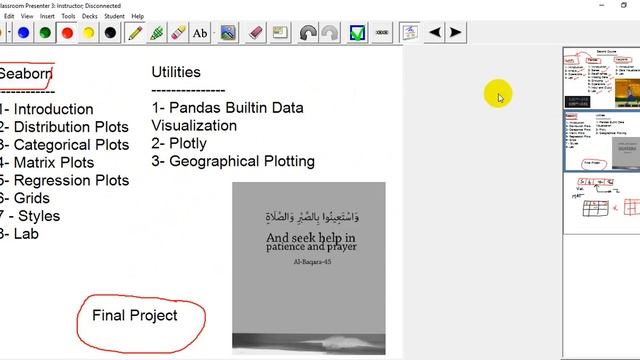Image resolution: width=640 pixels, height=360 pixels.
Task: Open the Edit menu
Action: coord(9,16)
